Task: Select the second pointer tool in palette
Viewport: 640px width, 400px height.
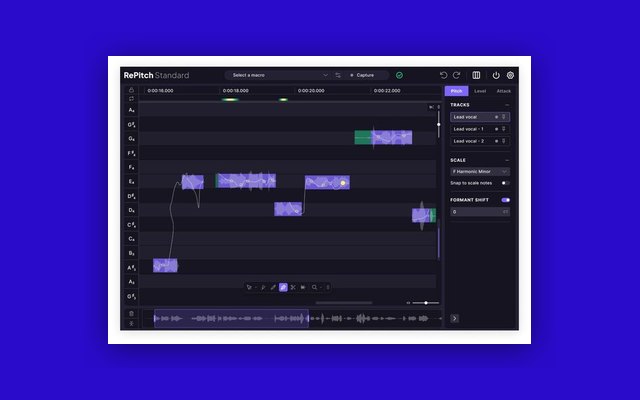Action: point(263,287)
